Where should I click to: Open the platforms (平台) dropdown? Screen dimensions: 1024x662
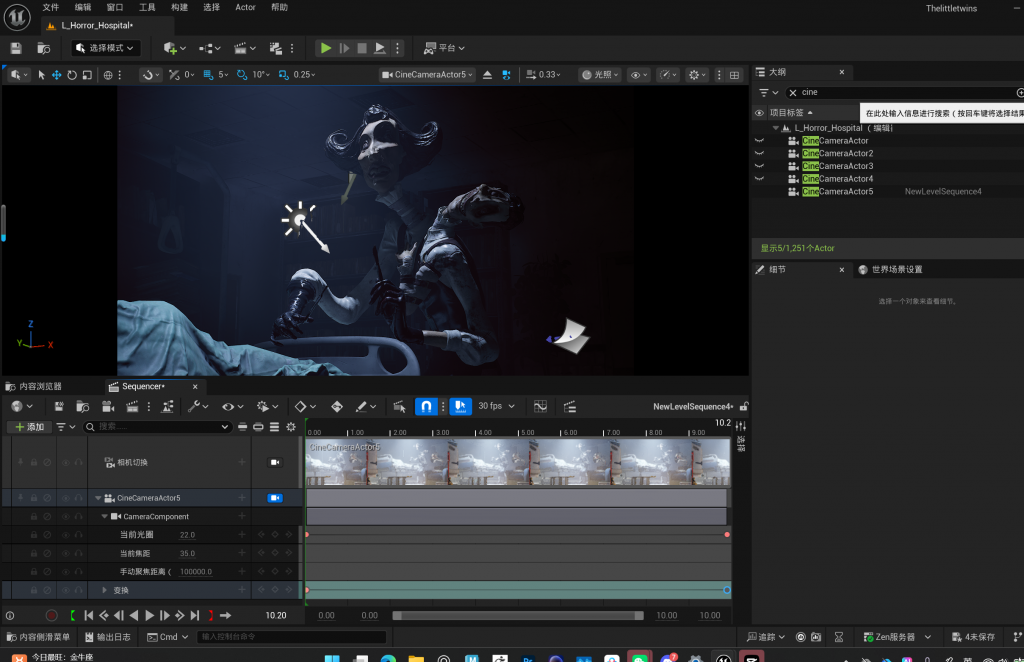pos(444,48)
